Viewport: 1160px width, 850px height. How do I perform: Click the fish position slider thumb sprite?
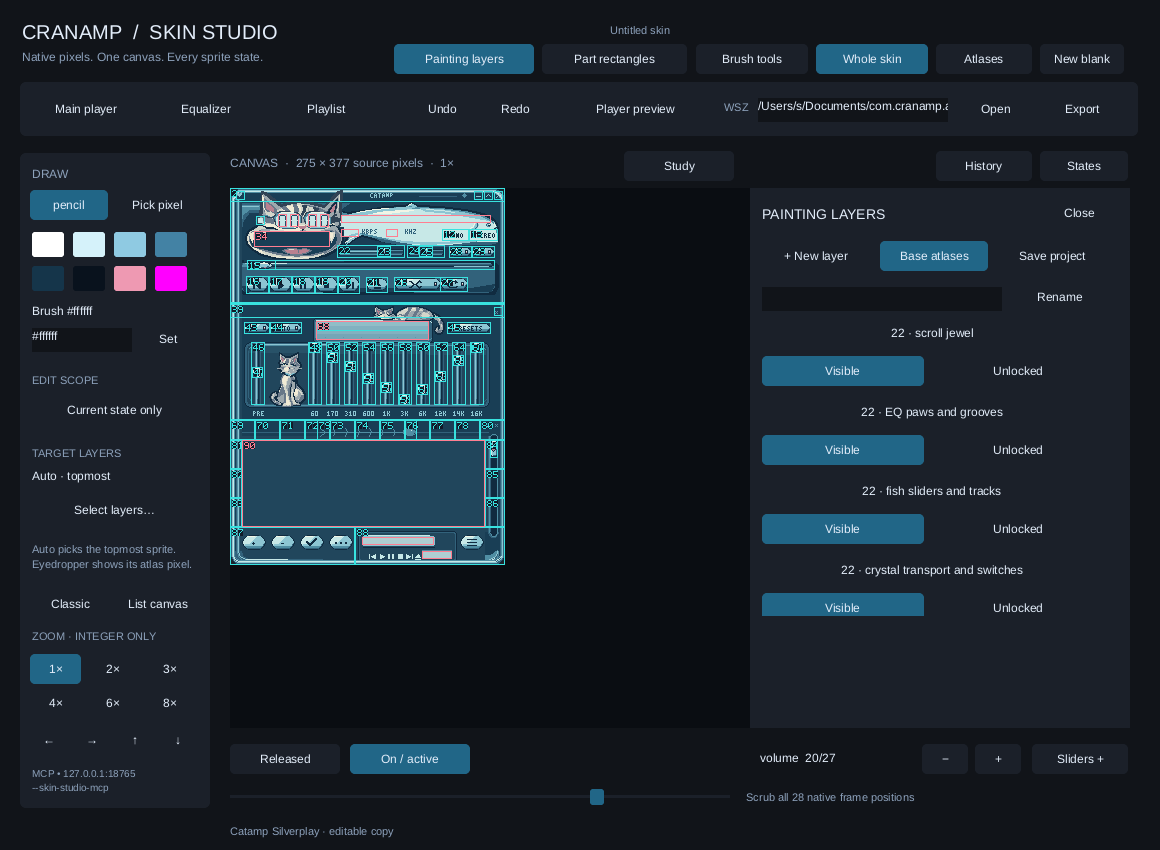tap(261, 265)
